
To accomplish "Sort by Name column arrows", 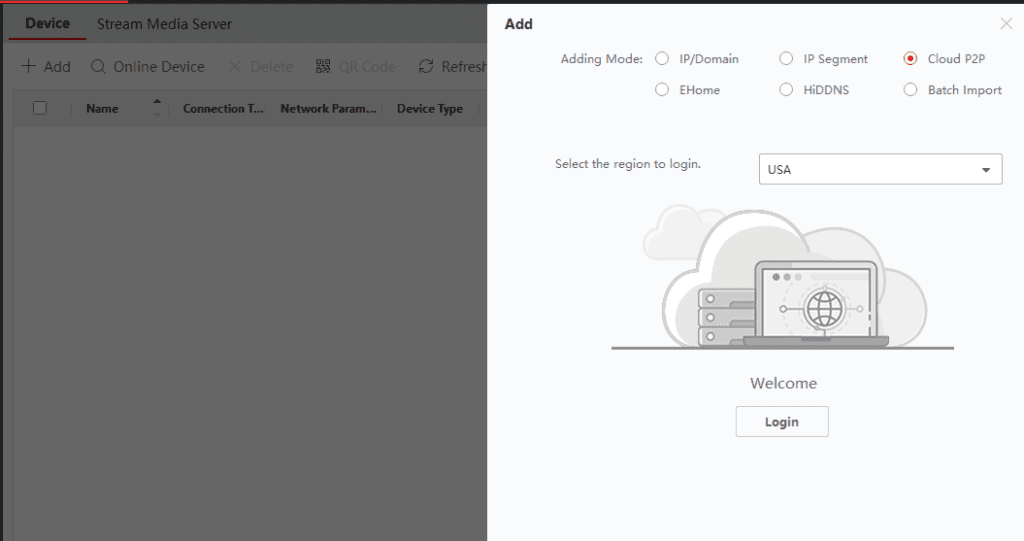I will (156, 108).
